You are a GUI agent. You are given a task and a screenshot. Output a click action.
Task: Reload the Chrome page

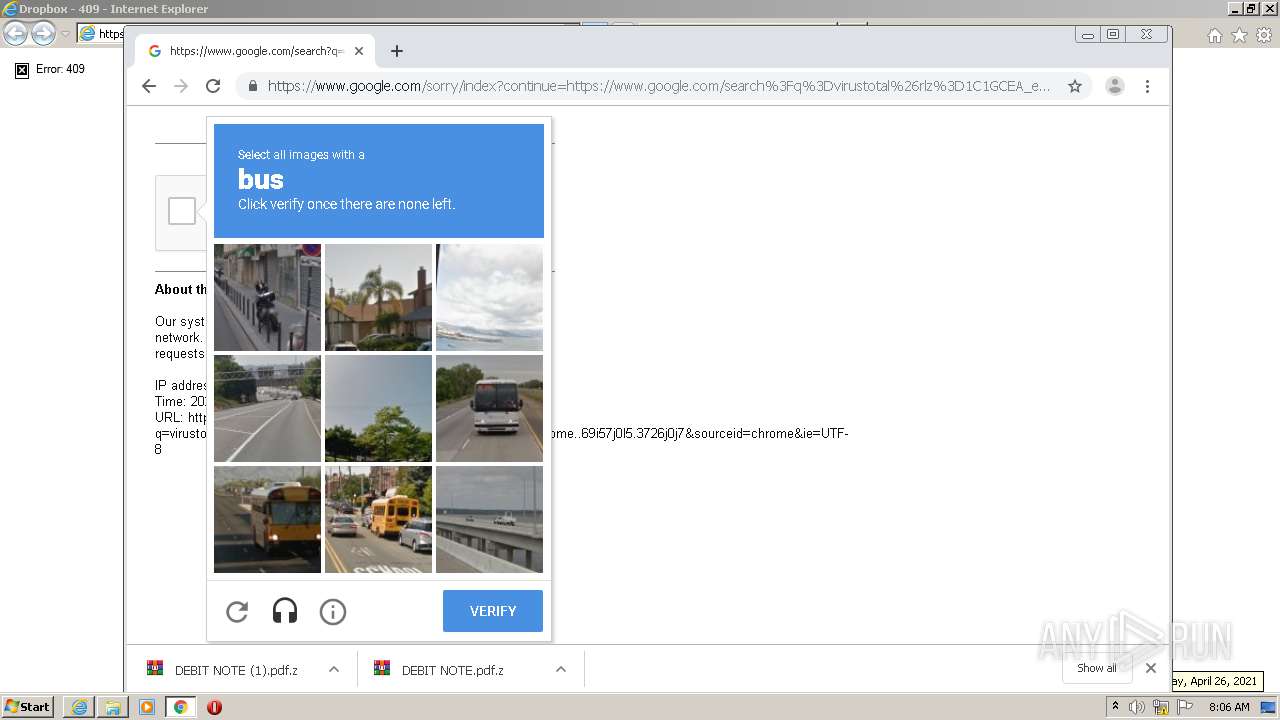pyautogui.click(x=213, y=86)
